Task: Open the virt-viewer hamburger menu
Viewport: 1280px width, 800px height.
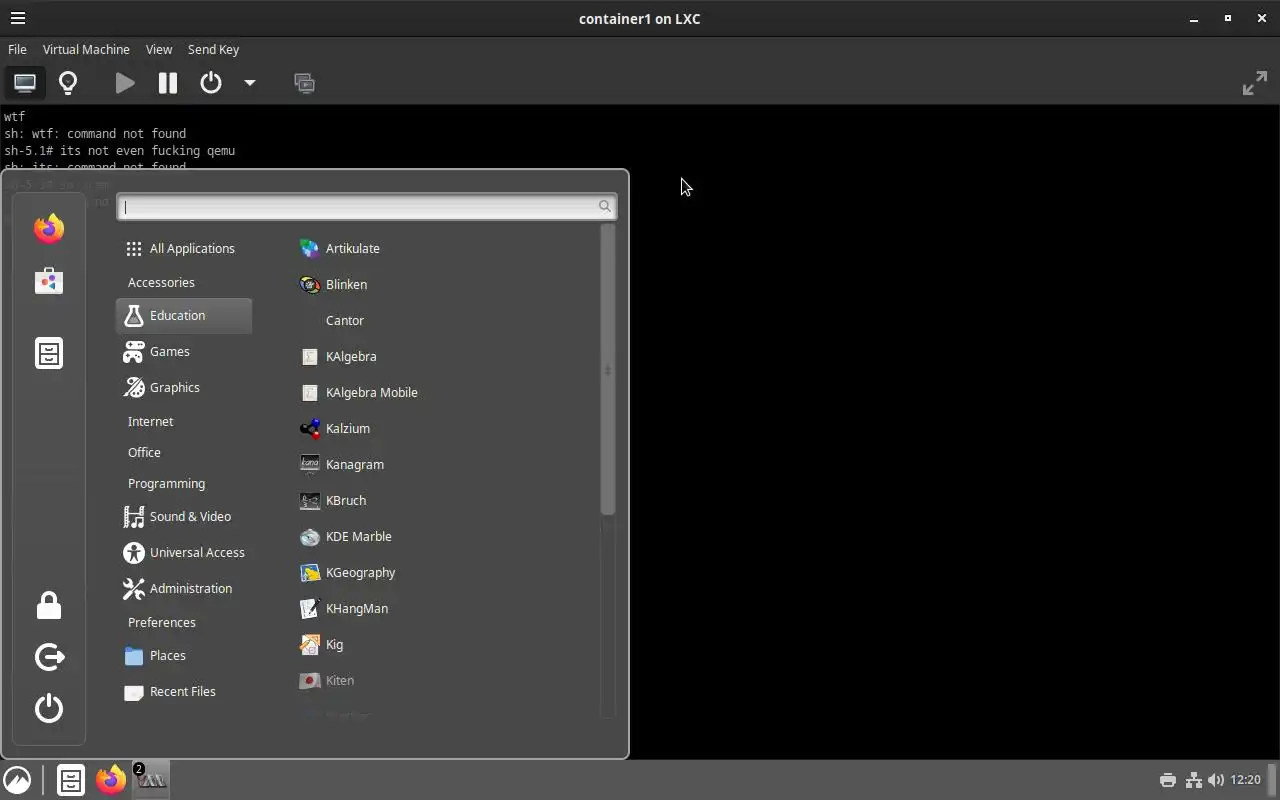Action: pyautogui.click(x=17, y=18)
